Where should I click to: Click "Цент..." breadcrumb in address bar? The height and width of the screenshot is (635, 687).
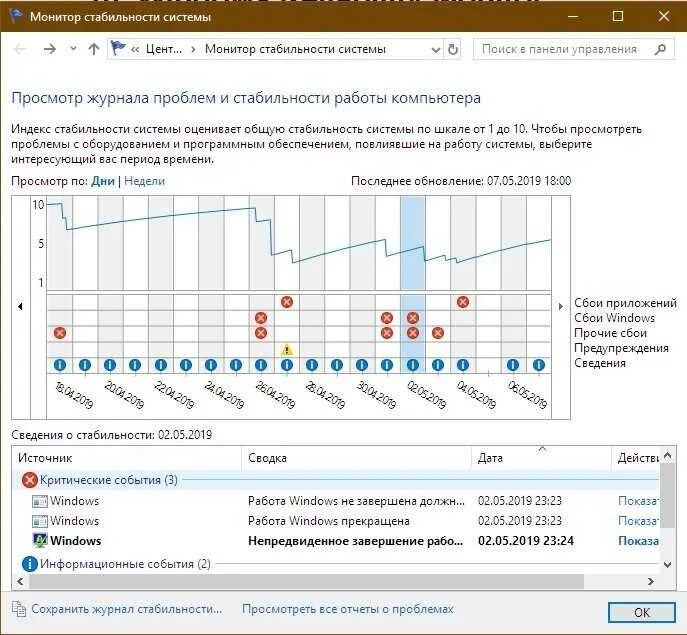[x=163, y=49]
